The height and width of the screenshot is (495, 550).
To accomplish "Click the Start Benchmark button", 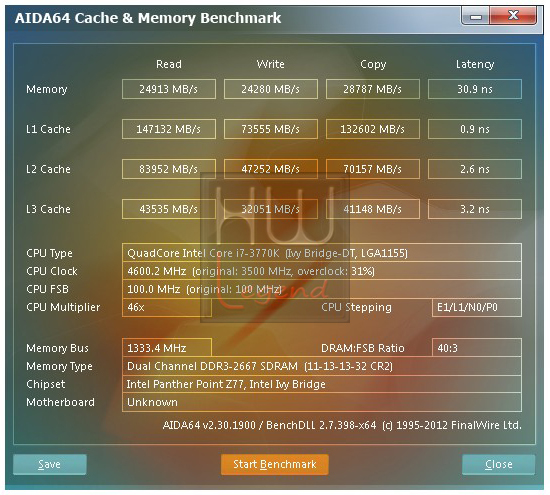I will [275, 464].
